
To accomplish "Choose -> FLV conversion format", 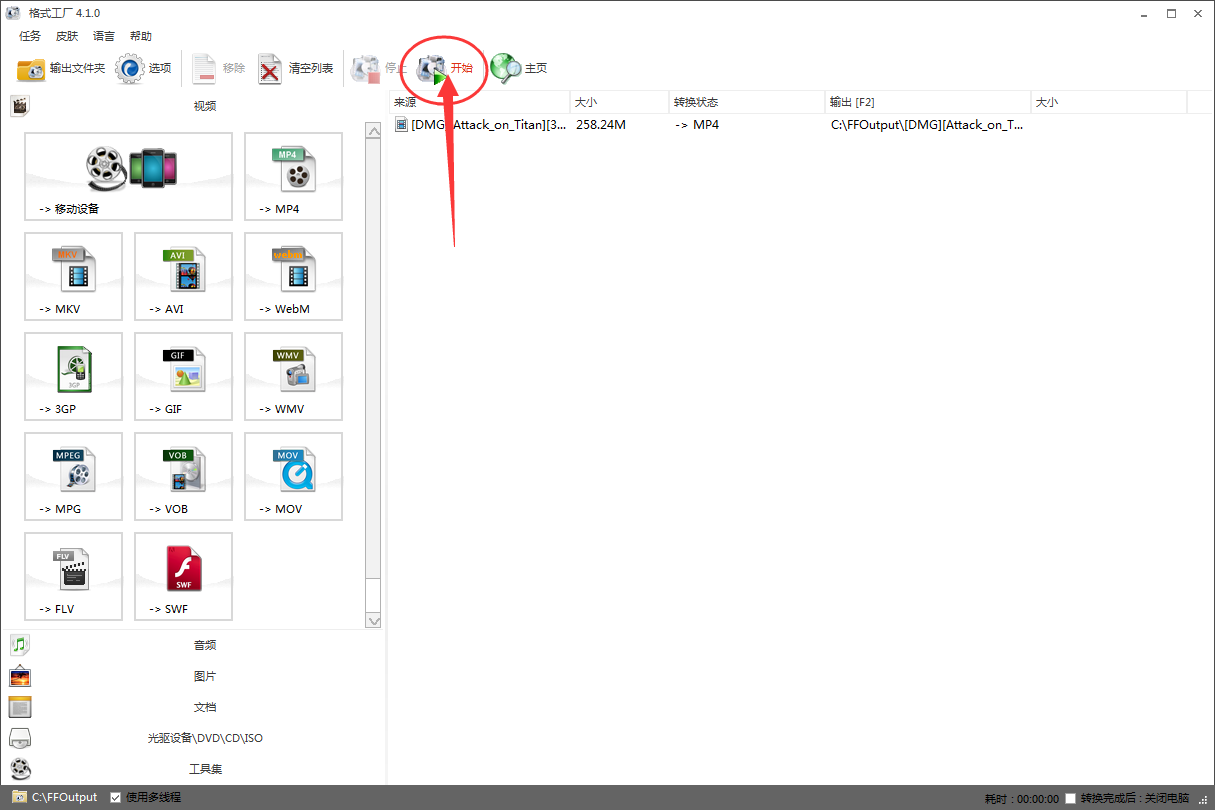I will click(x=73, y=576).
